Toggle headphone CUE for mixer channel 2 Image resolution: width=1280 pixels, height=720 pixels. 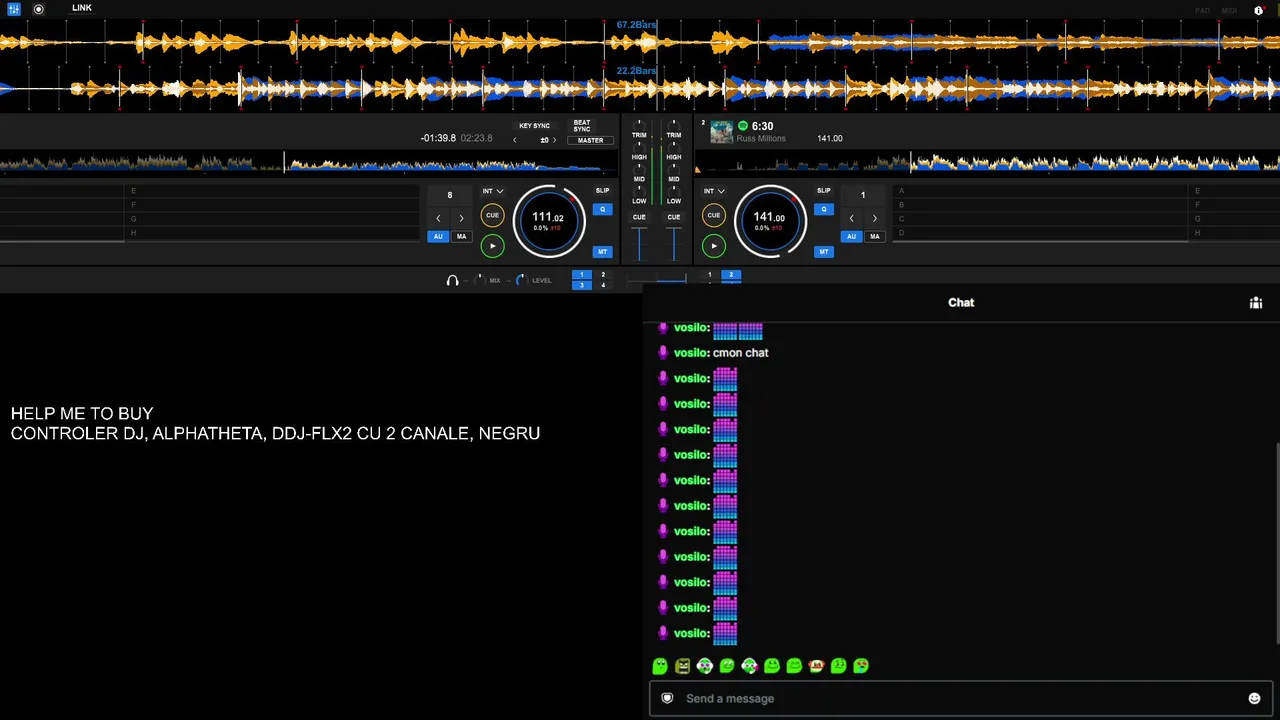click(674, 217)
